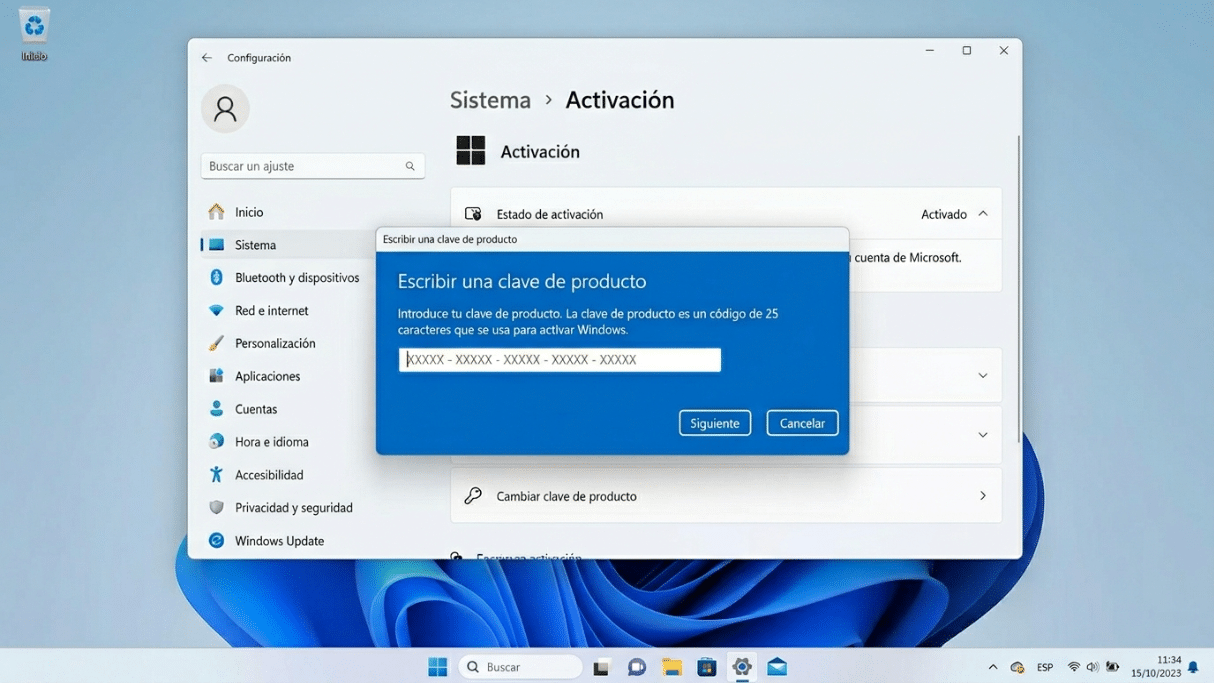Go back using Settings back arrow

point(207,58)
